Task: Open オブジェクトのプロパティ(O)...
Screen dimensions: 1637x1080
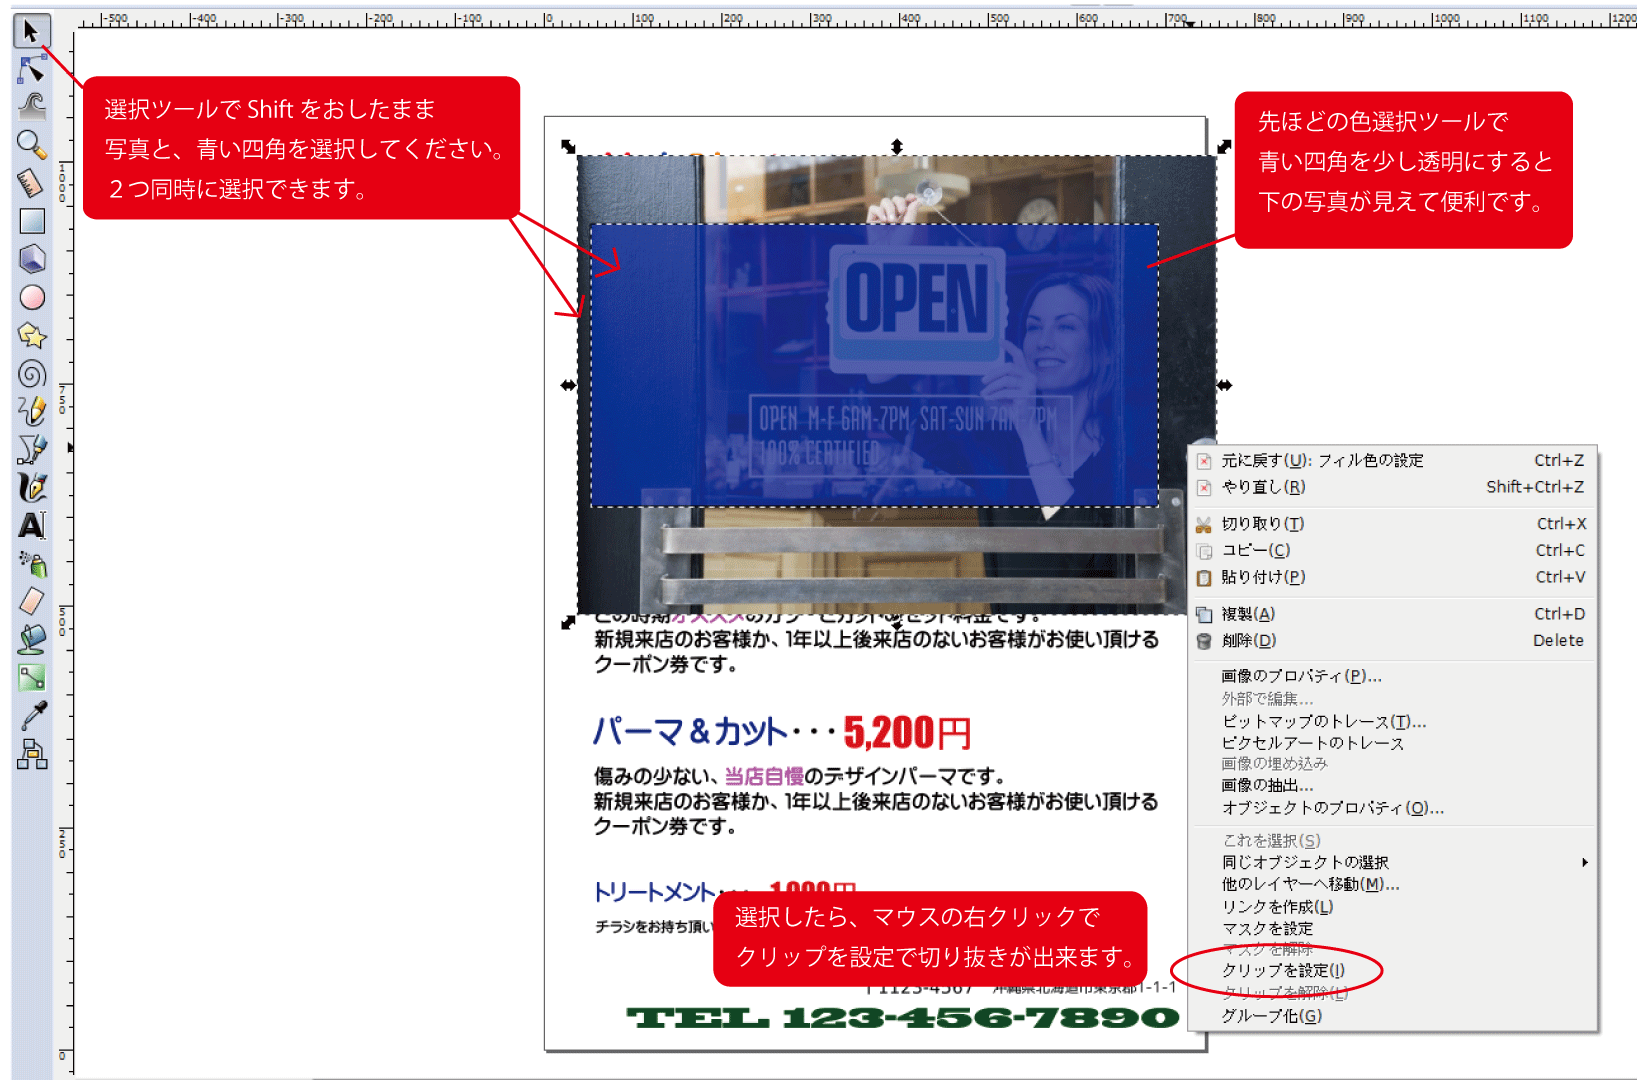Action: point(1392,808)
